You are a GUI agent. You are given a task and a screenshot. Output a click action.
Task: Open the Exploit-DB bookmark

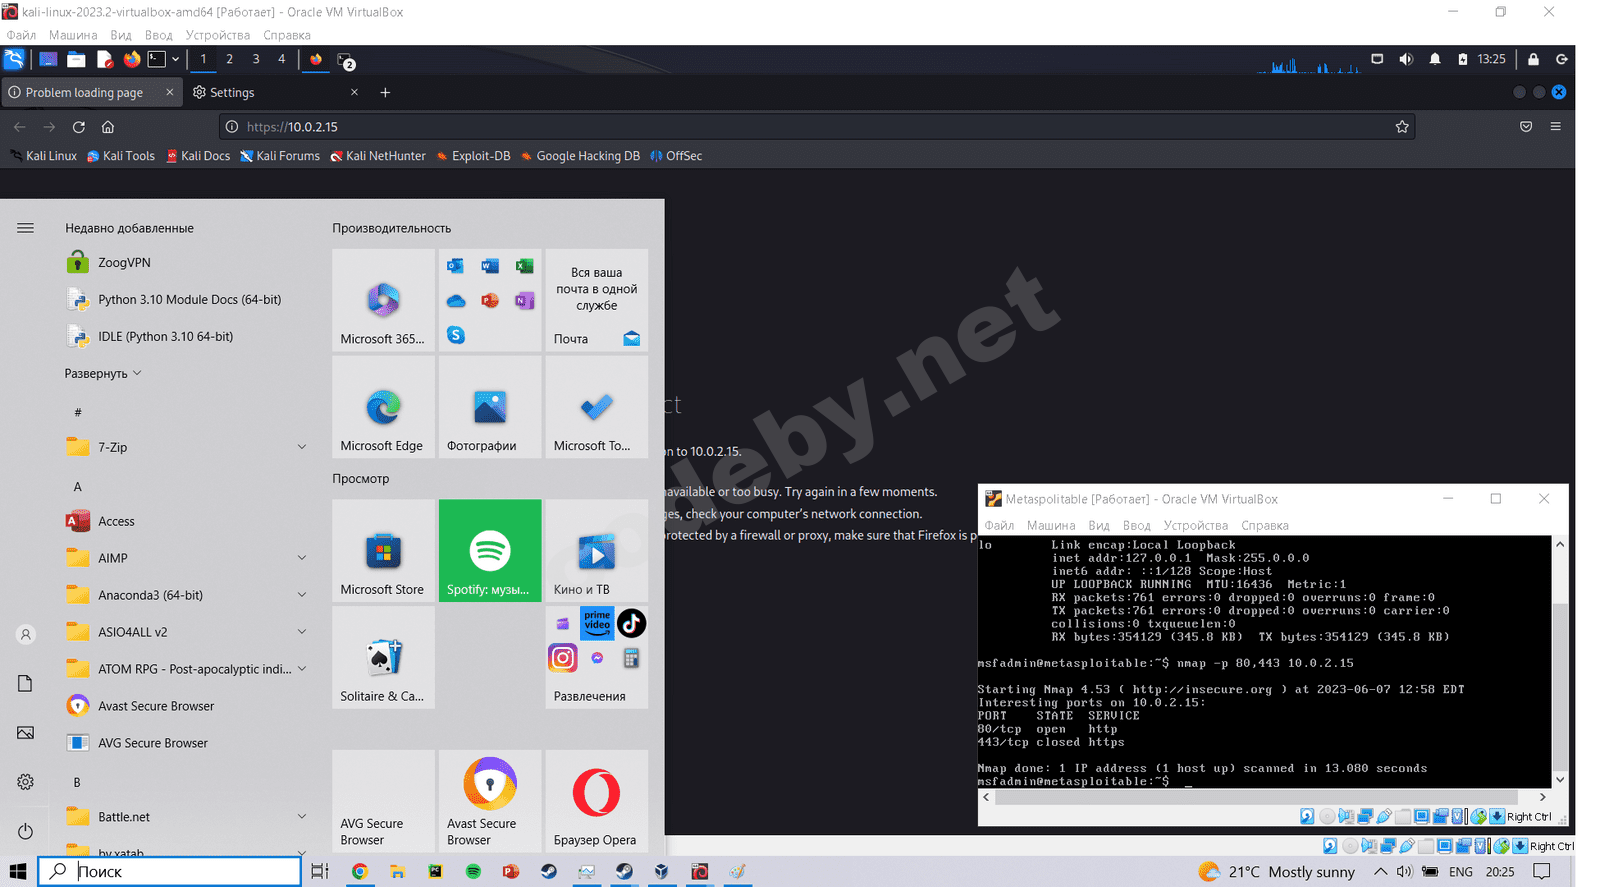click(474, 156)
